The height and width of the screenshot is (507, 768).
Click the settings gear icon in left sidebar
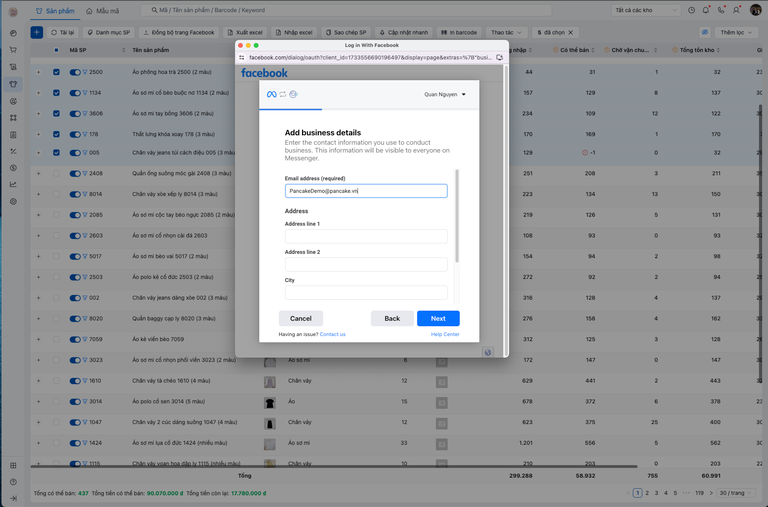tap(13, 201)
